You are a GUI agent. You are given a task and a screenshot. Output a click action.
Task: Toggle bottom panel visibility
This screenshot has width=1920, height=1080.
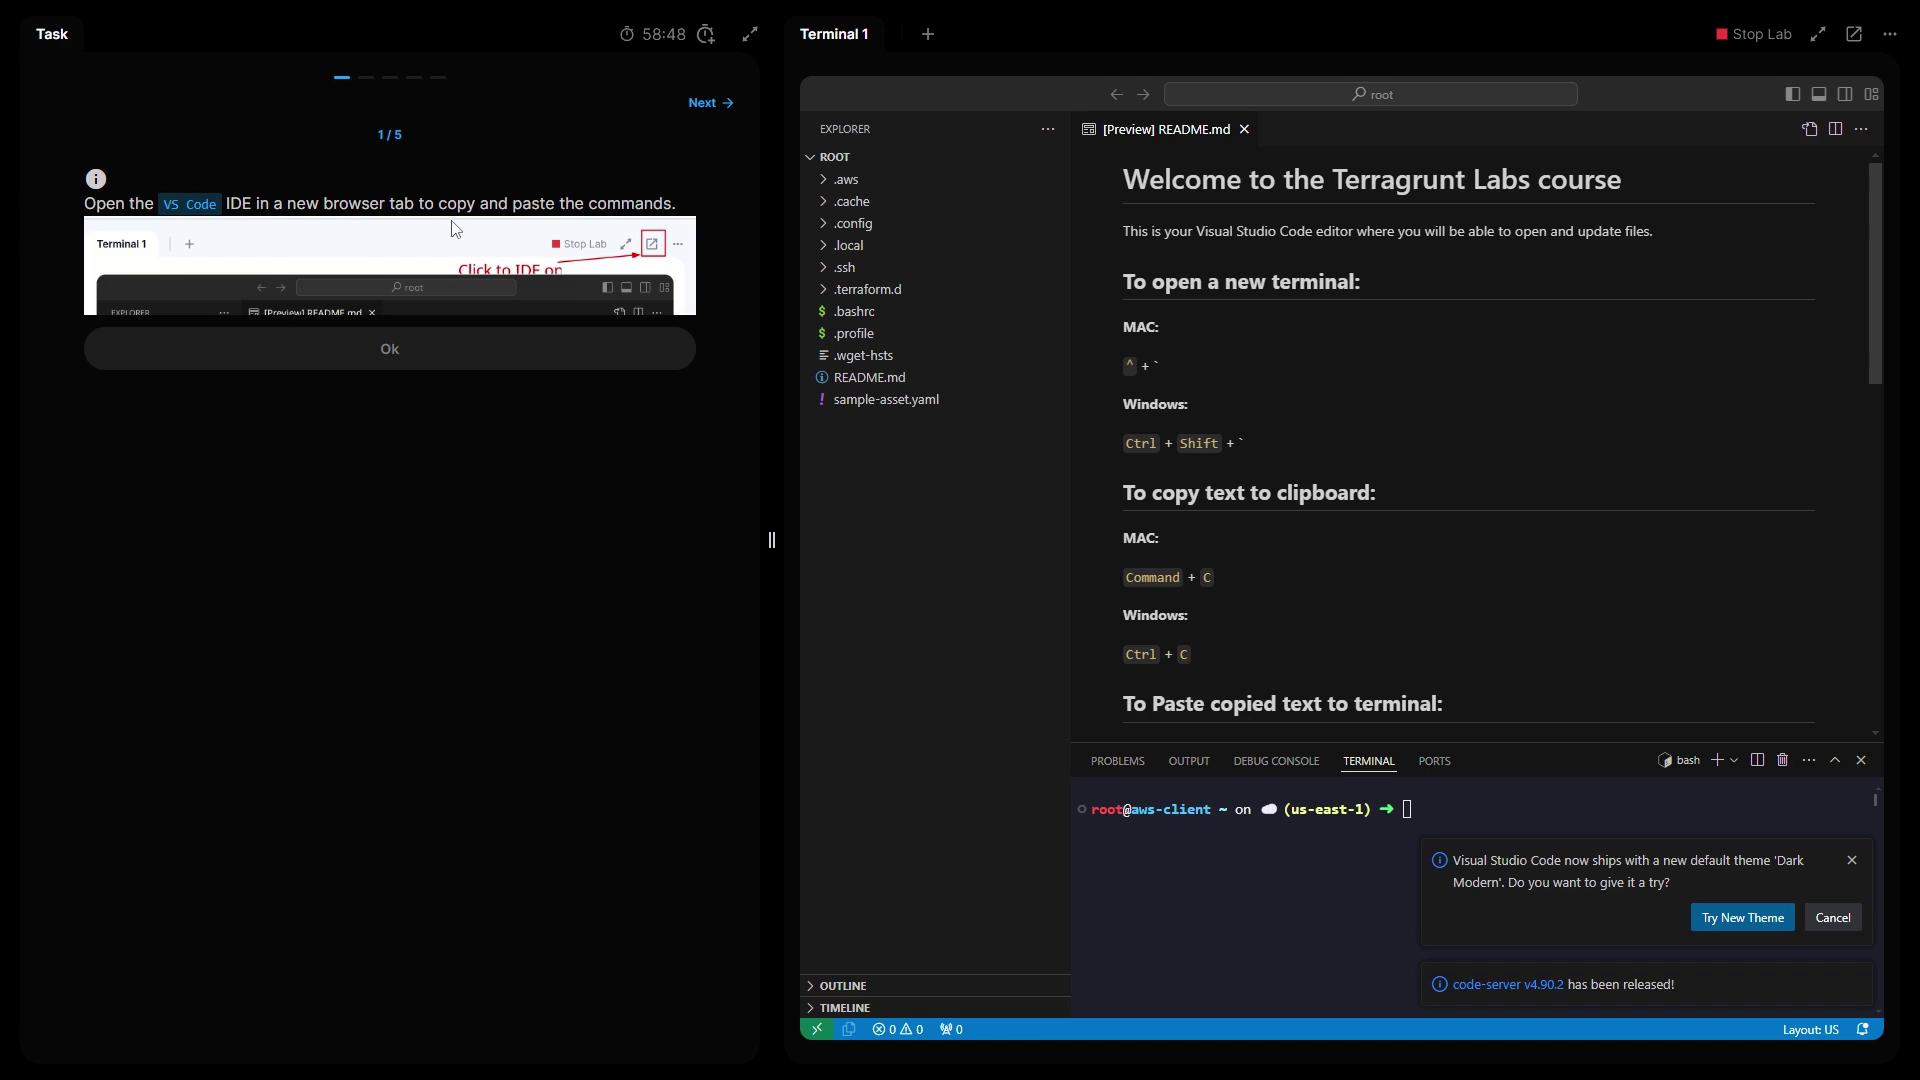(1819, 94)
